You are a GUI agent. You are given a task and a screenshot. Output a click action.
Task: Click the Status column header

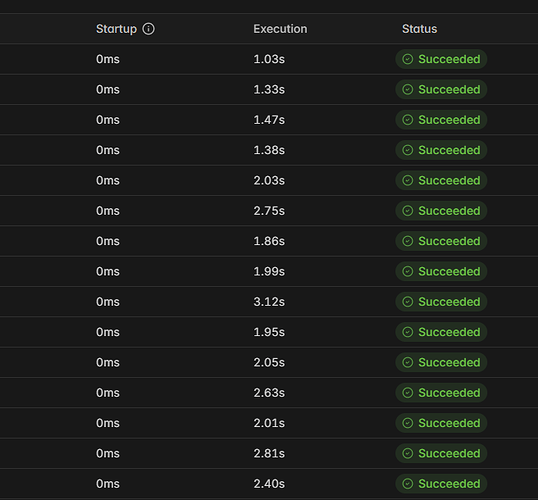pyautogui.click(x=420, y=29)
